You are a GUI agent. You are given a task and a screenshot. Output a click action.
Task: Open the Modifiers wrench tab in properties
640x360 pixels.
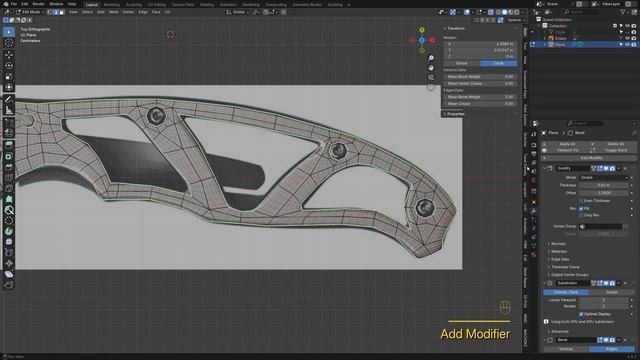click(x=533, y=211)
